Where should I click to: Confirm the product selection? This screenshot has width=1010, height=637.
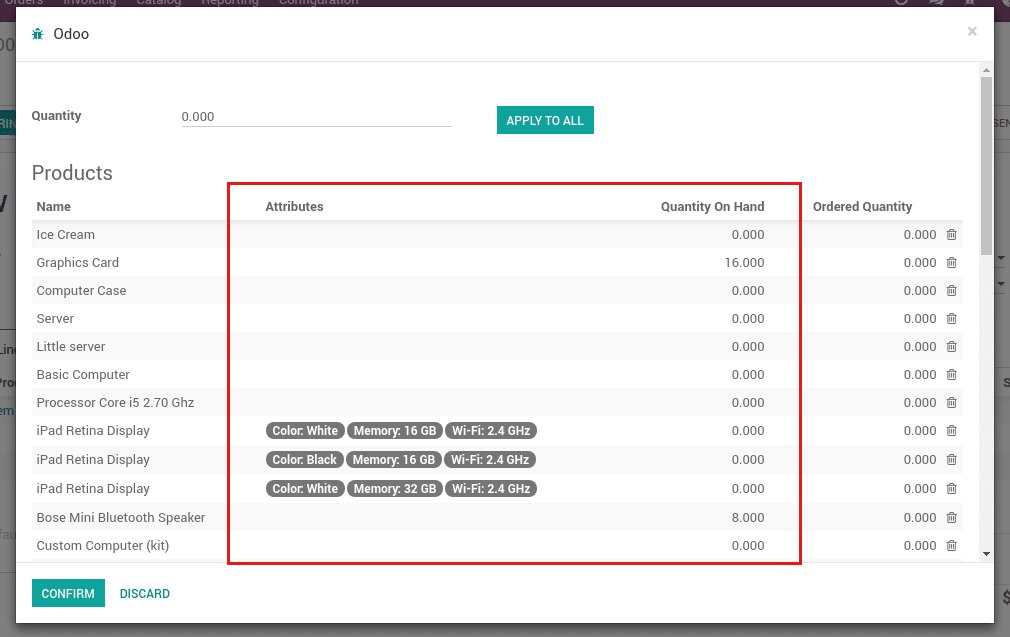click(68, 593)
